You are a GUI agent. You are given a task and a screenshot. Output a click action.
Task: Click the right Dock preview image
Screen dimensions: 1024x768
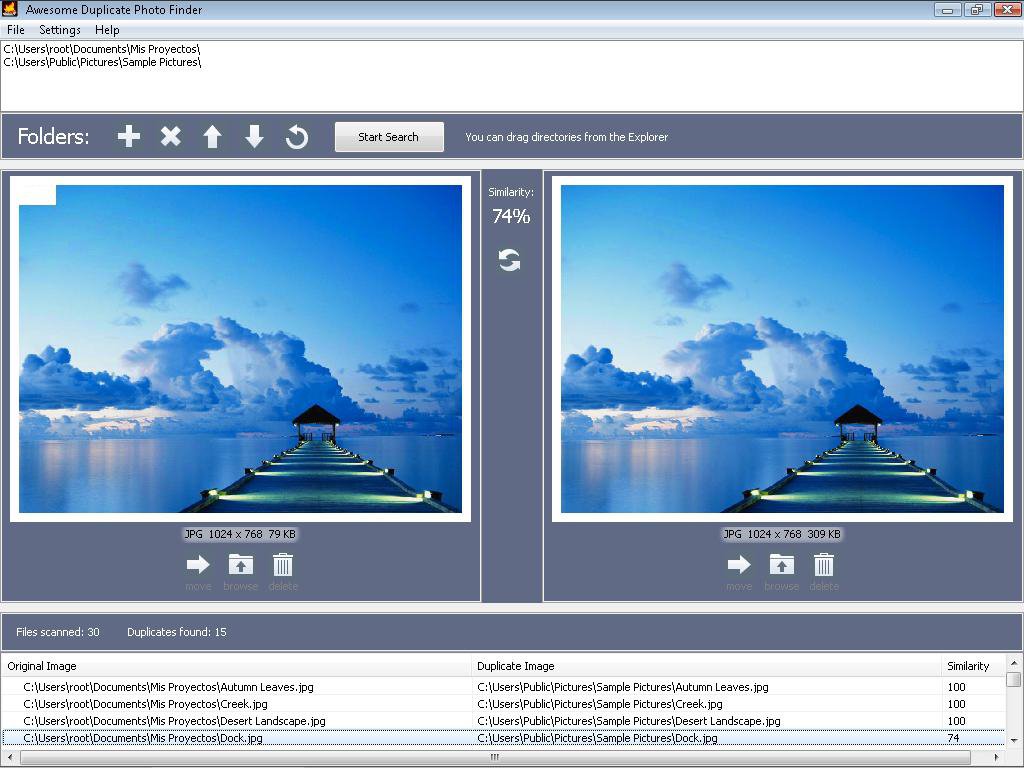pos(782,349)
